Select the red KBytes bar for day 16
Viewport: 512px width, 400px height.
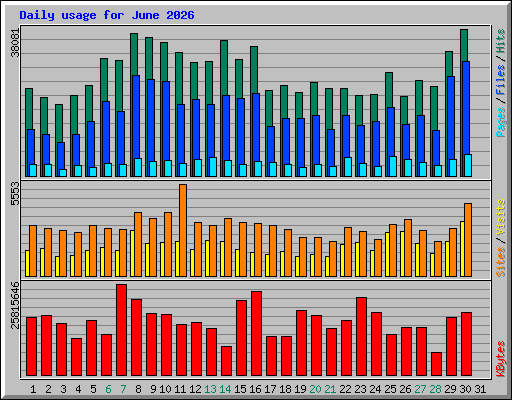256,334
